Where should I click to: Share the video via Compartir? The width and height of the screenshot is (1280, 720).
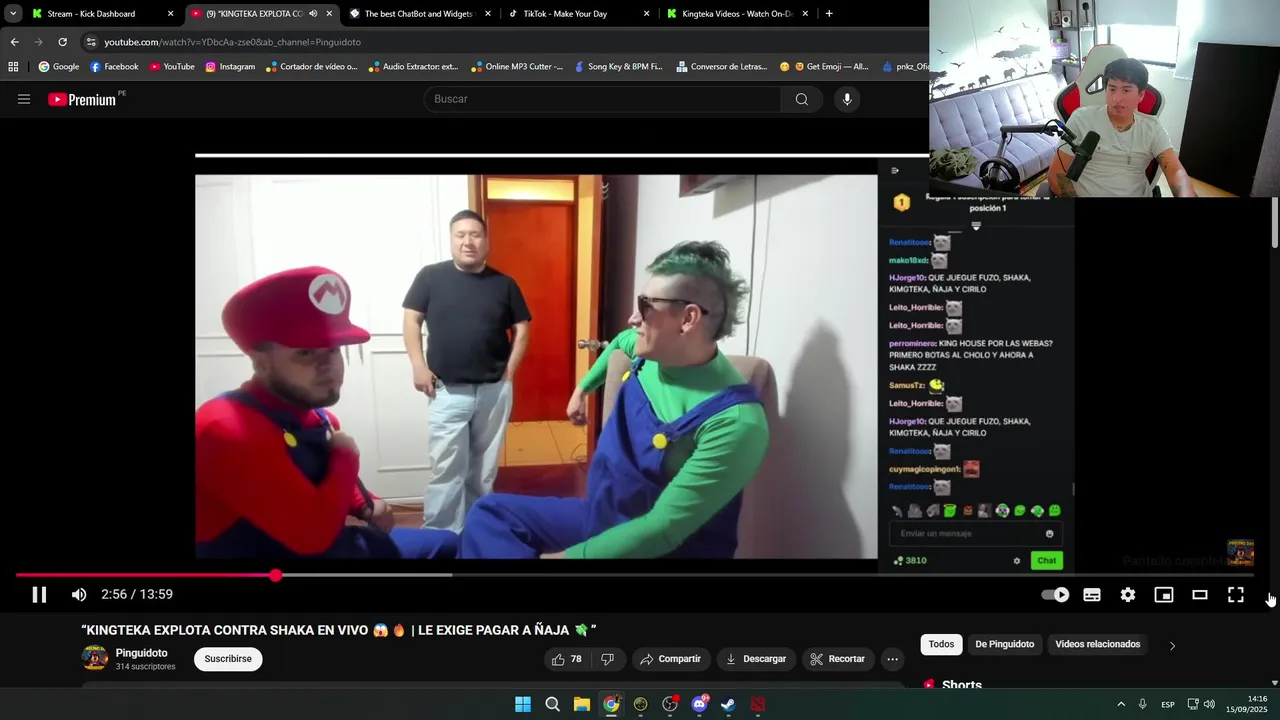pos(670,659)
